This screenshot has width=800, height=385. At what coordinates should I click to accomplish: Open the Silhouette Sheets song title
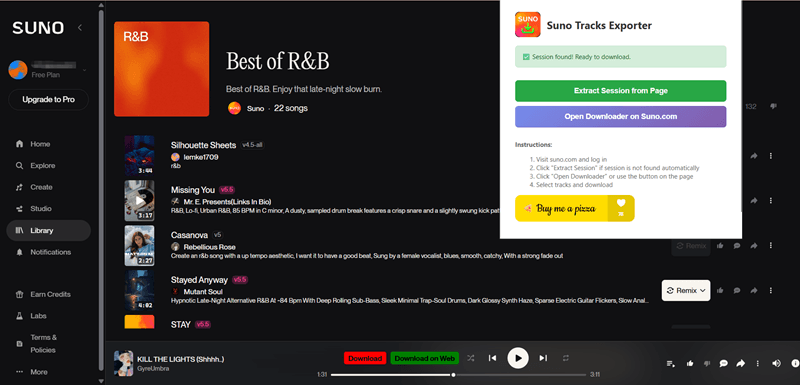point(204,145)
